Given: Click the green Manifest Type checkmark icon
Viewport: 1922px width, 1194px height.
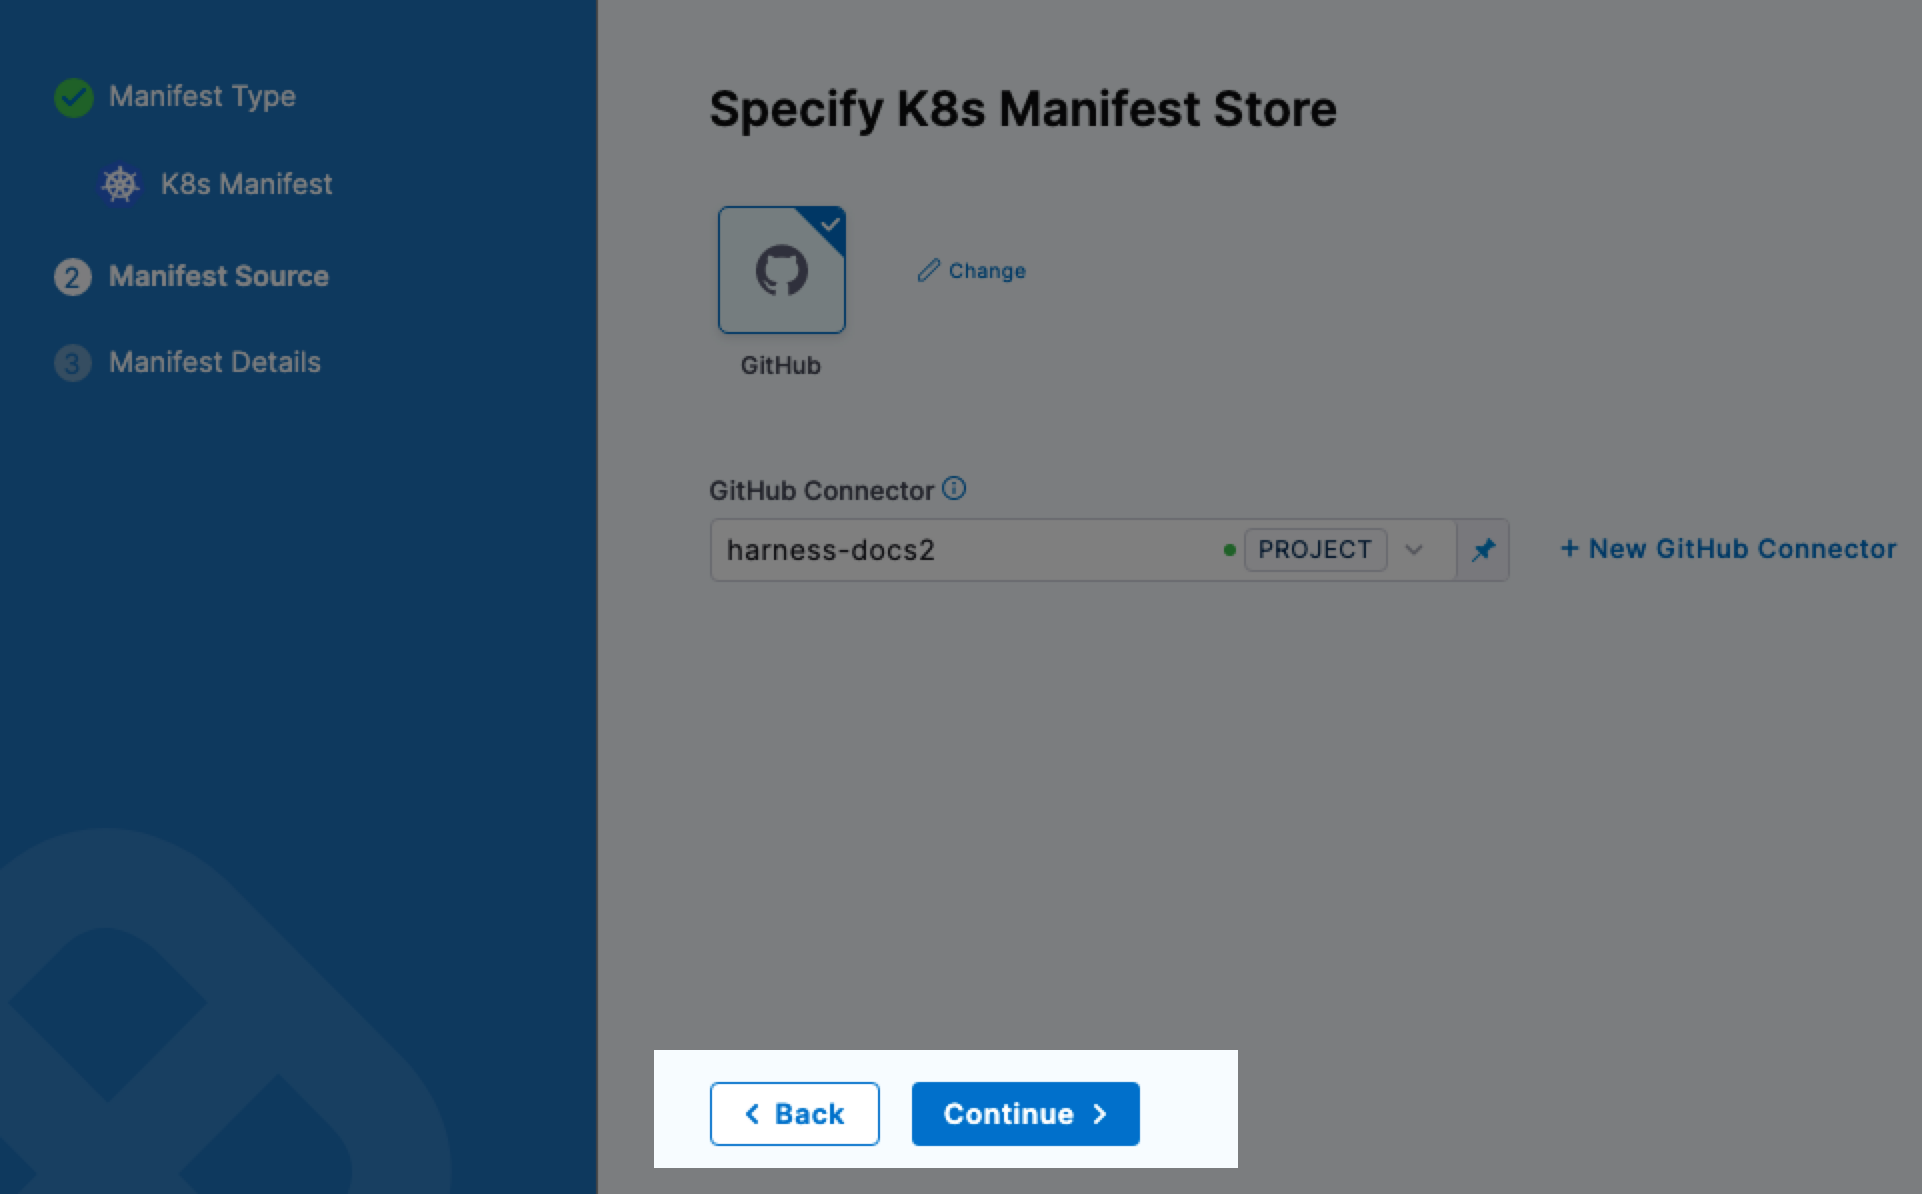Looking at the screenshot, I should (73, 98).
